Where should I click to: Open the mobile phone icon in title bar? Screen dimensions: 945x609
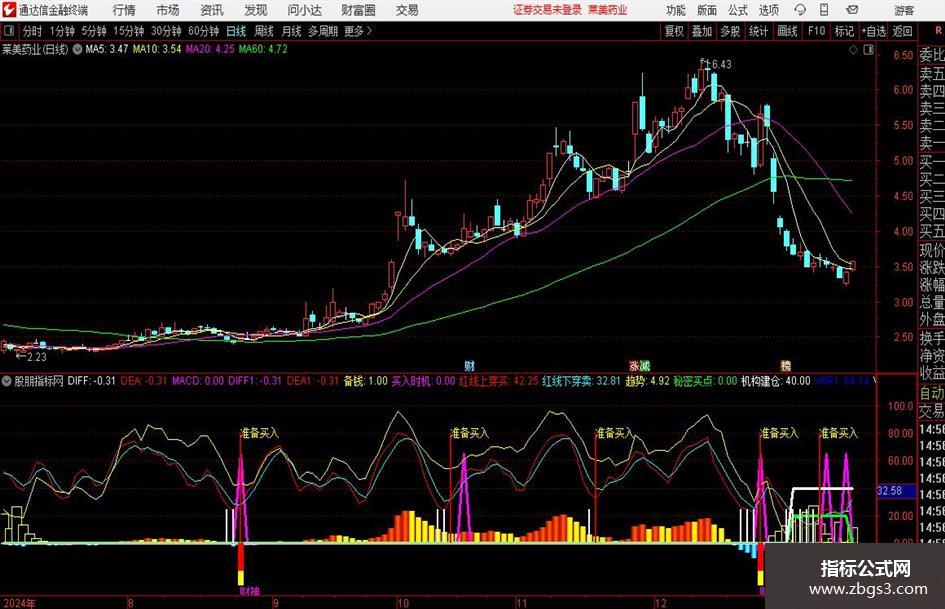(824, 10)
